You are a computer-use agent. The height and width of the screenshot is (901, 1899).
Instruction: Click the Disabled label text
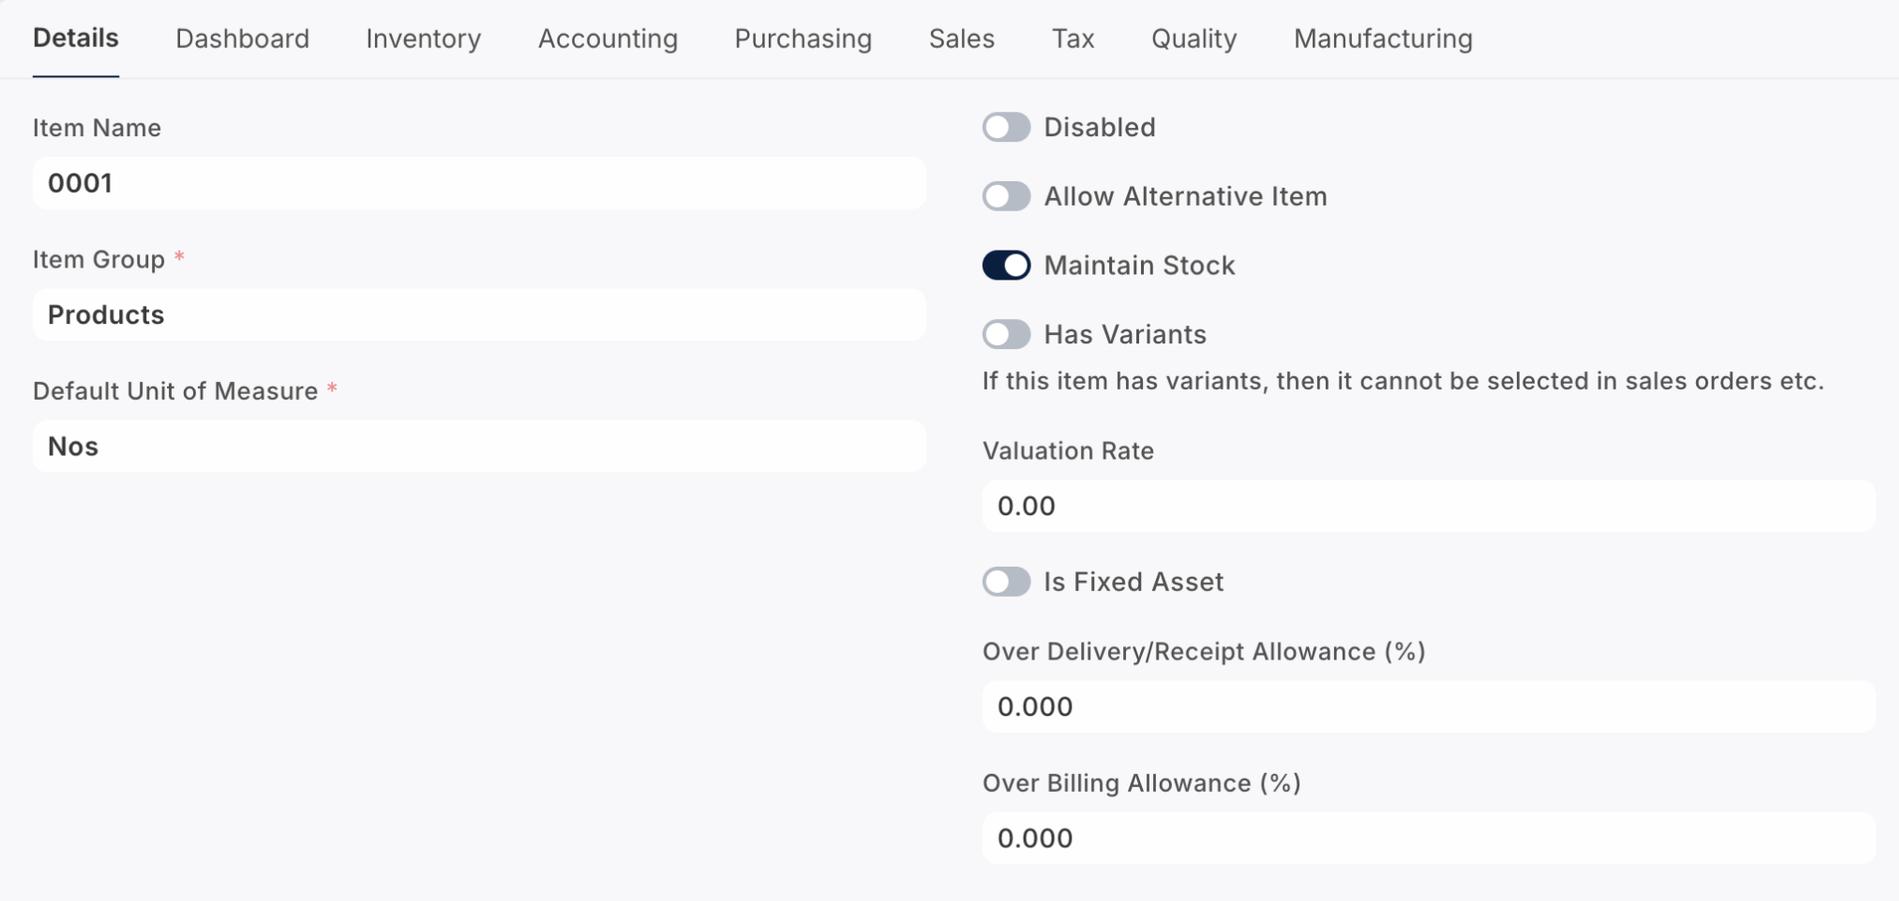pyautogui.click(x=1100, y=127)
